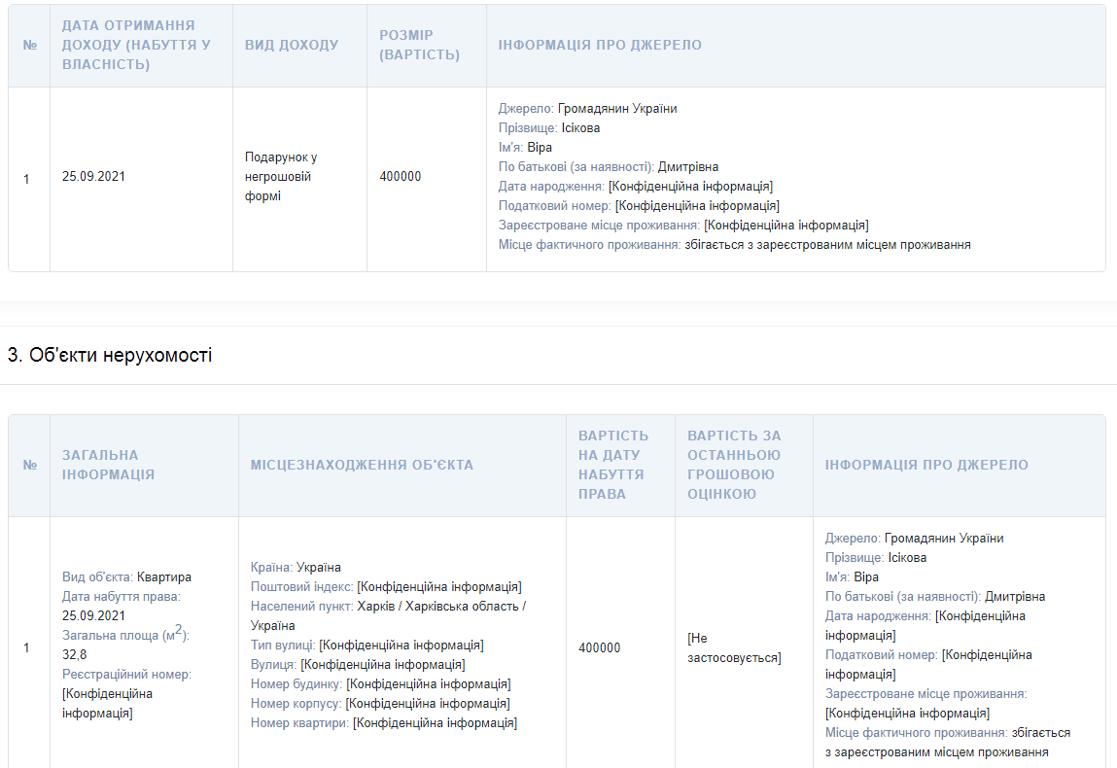Click the 'Вулиця' confidential line
This screenshot has height=768, width=1117.
click(358, 664)
